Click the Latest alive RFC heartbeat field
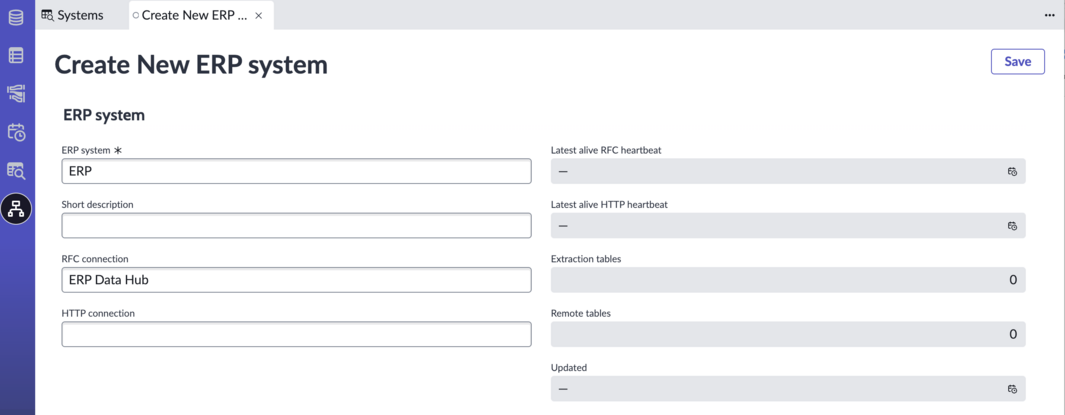This screenshot has height=415, width=1065. click(x=788, y=171)
